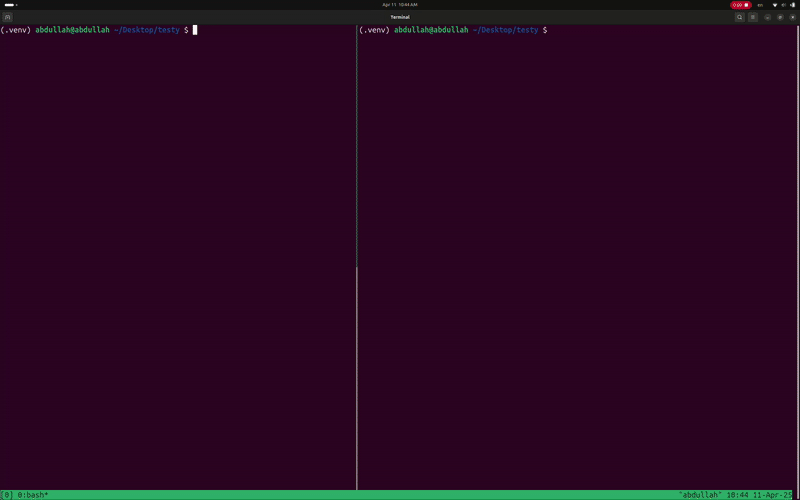Click the volume icon in top bar

pos(784,5)
